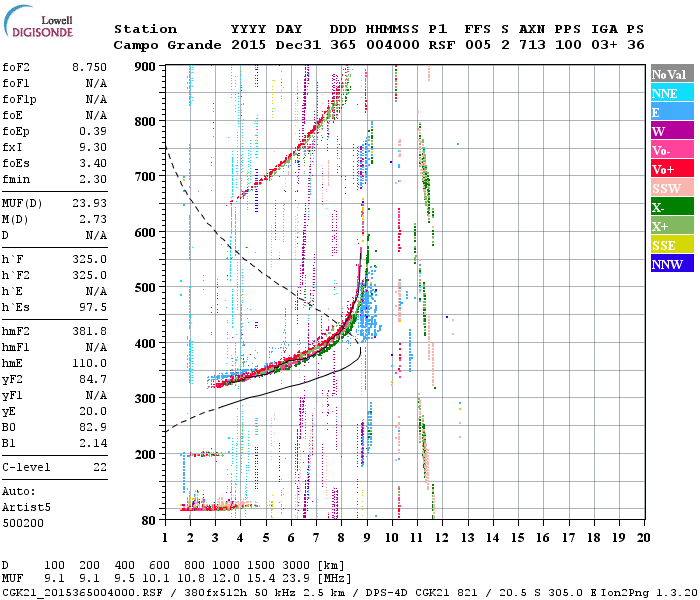Click the M(D) value 2.73
This screenshot has width=700, height=600.
[x=93, y=220]
